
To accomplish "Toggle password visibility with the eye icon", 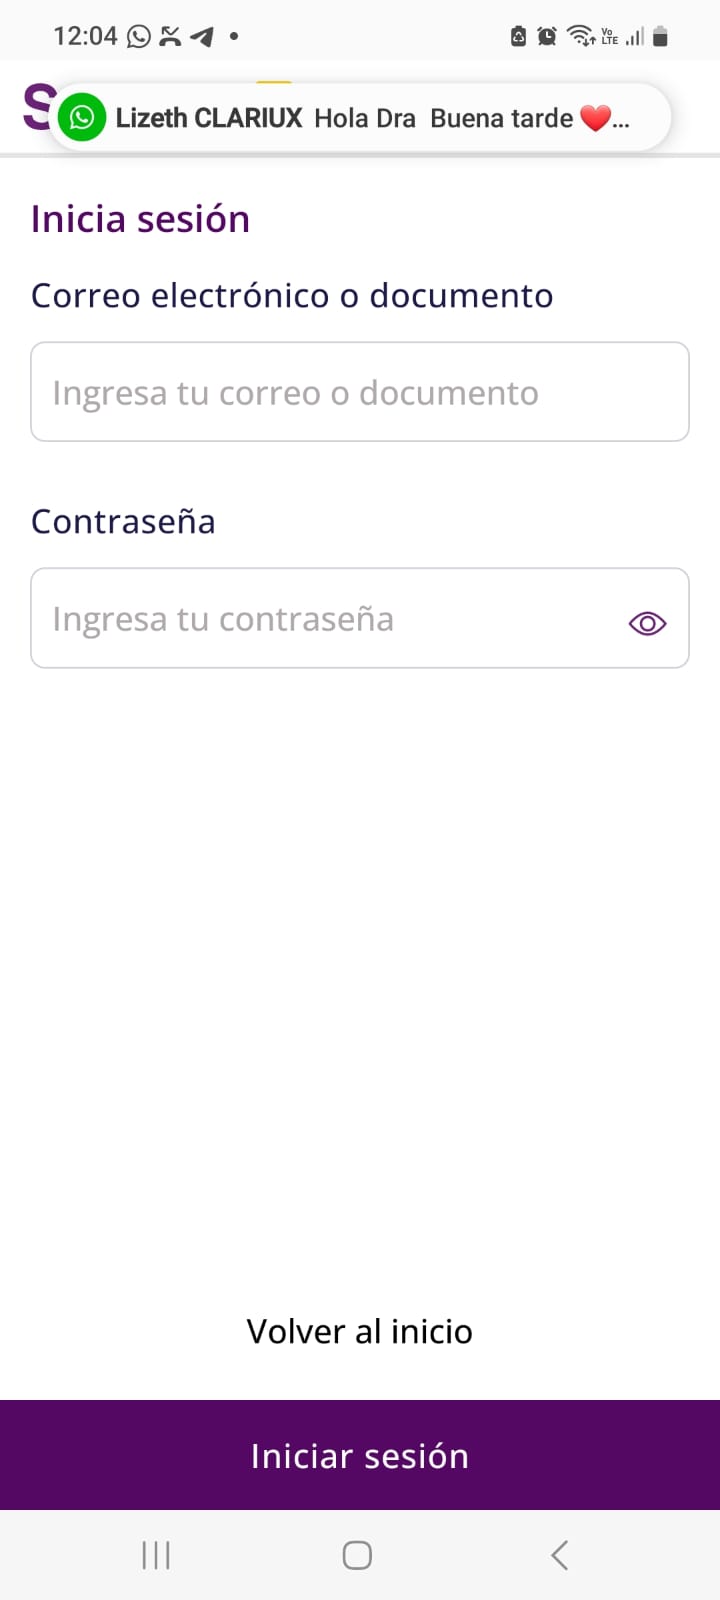I will (647, 623).
